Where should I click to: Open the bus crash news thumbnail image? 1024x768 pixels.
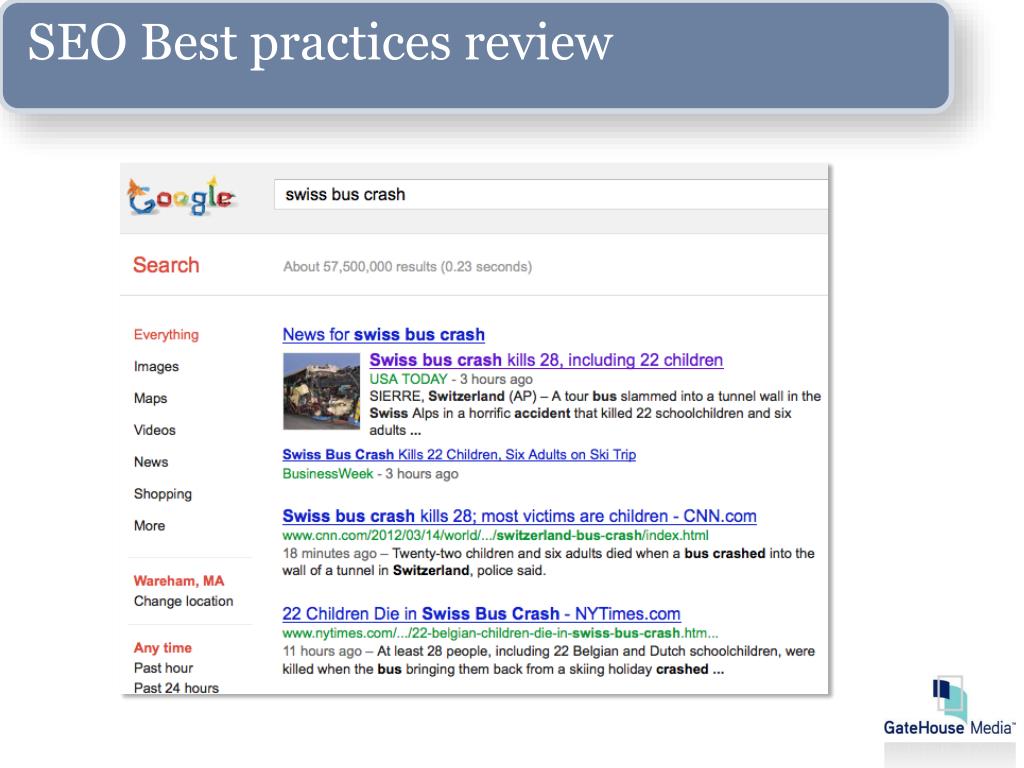tap(321, 391)
